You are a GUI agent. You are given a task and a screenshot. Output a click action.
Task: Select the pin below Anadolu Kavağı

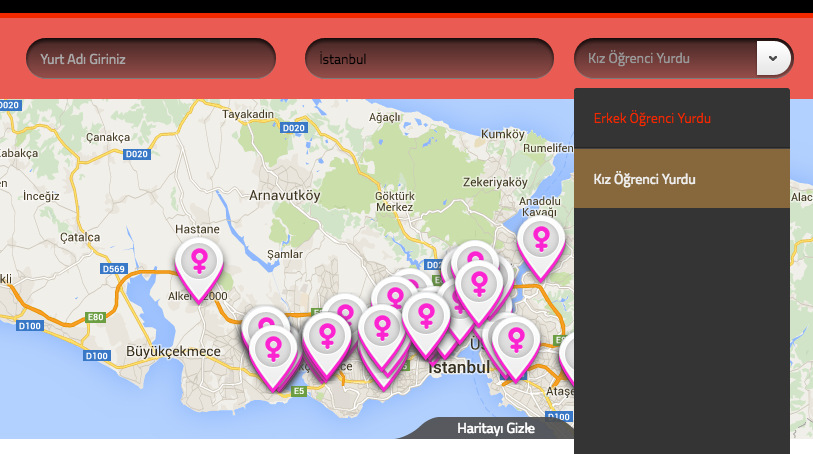pos(541,246)
